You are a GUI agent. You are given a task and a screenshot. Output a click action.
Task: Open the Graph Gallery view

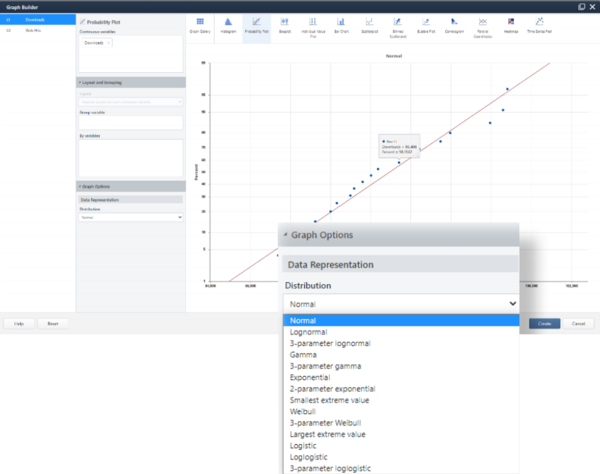click(200, 26)
